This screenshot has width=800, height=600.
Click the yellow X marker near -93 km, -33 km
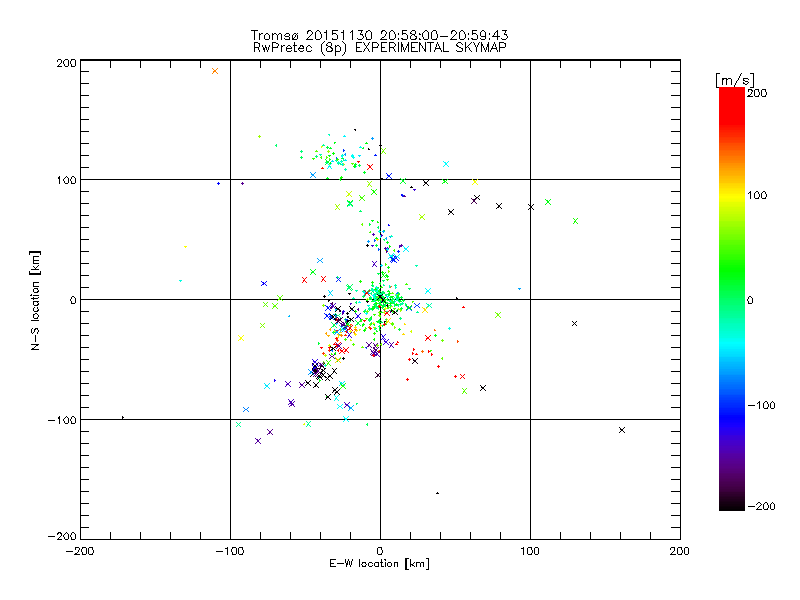point(241,338)
